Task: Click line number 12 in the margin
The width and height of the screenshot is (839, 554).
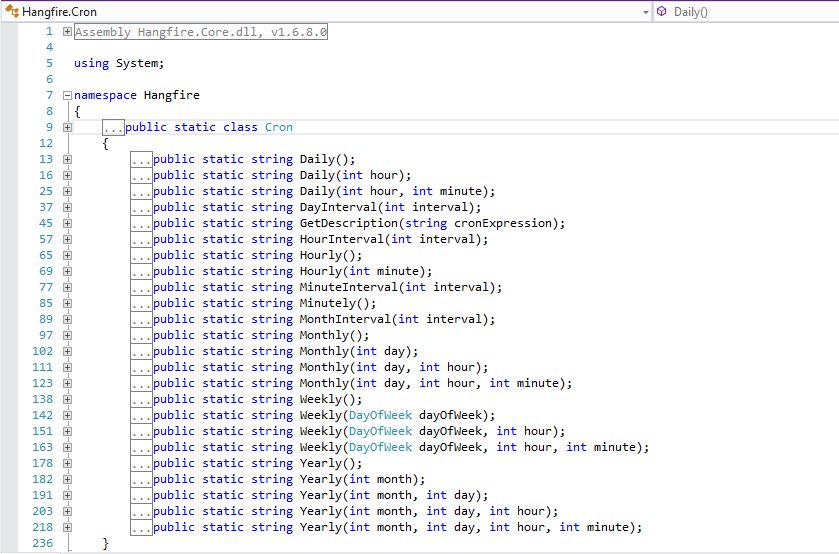Action: [x=46, y=143]
